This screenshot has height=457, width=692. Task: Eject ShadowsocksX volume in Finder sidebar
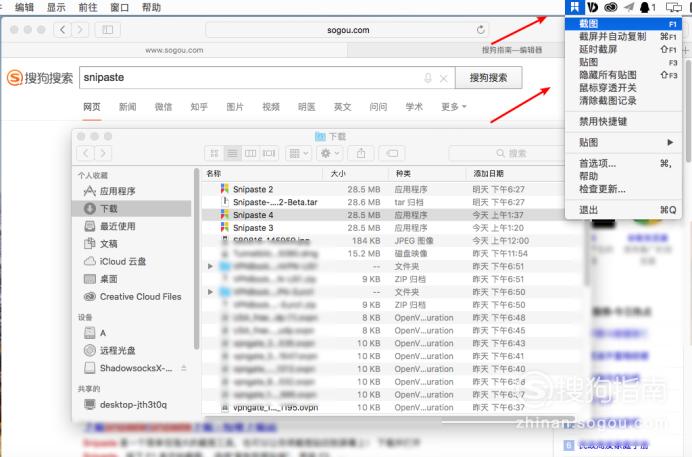coord(184,368)
